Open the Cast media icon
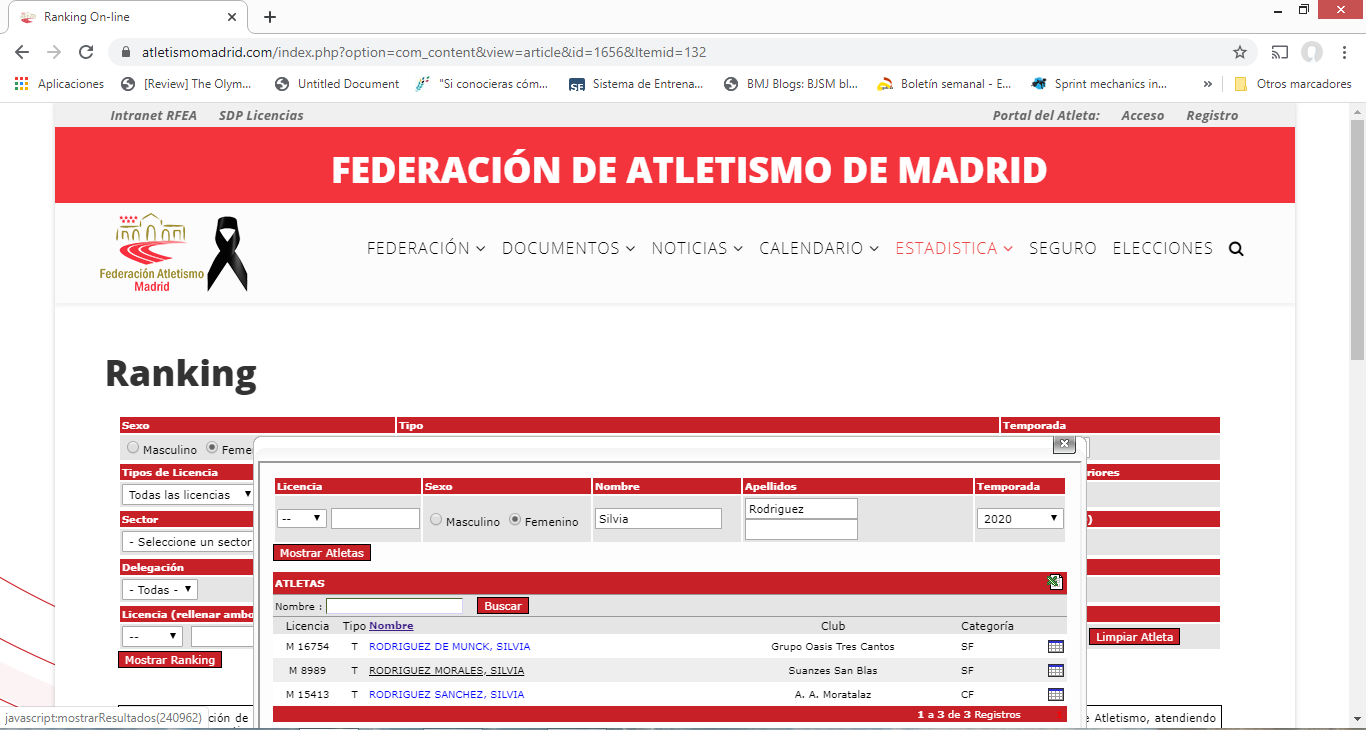This screenshot has height=730, width=1368. point(1280,52)
